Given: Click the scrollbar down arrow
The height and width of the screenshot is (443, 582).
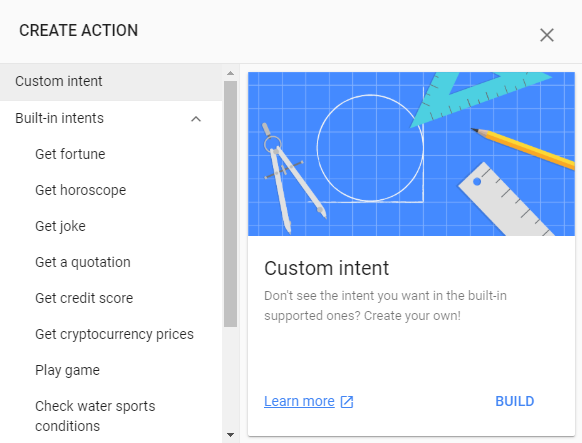Looking at the screenshot, I should 230,435.
